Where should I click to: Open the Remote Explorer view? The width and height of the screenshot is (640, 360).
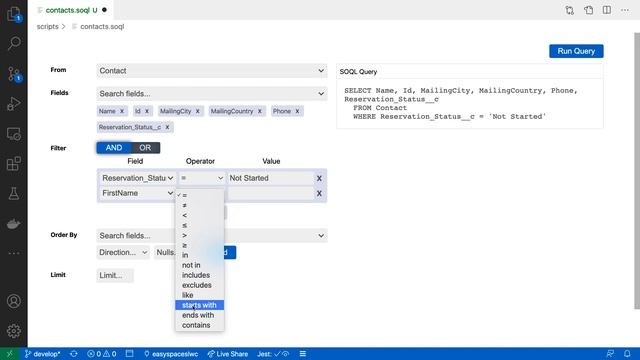(14, 134)
